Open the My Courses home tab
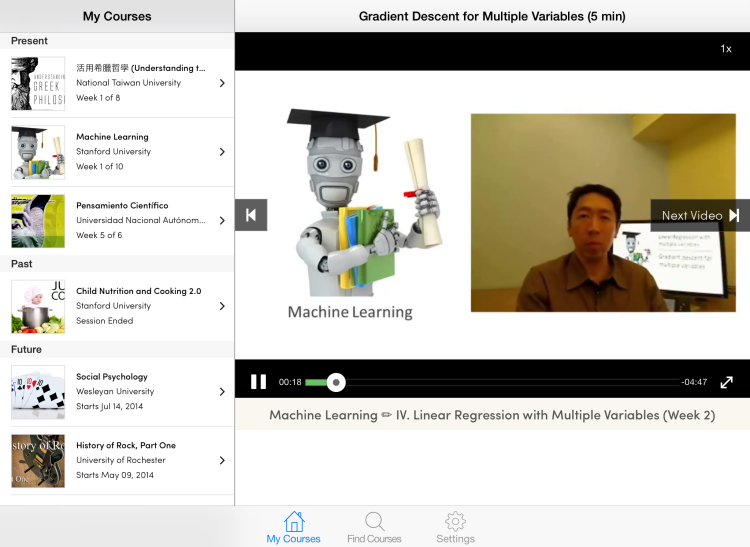The height and width of the screenshot is (547, 750). pos(293,527)
